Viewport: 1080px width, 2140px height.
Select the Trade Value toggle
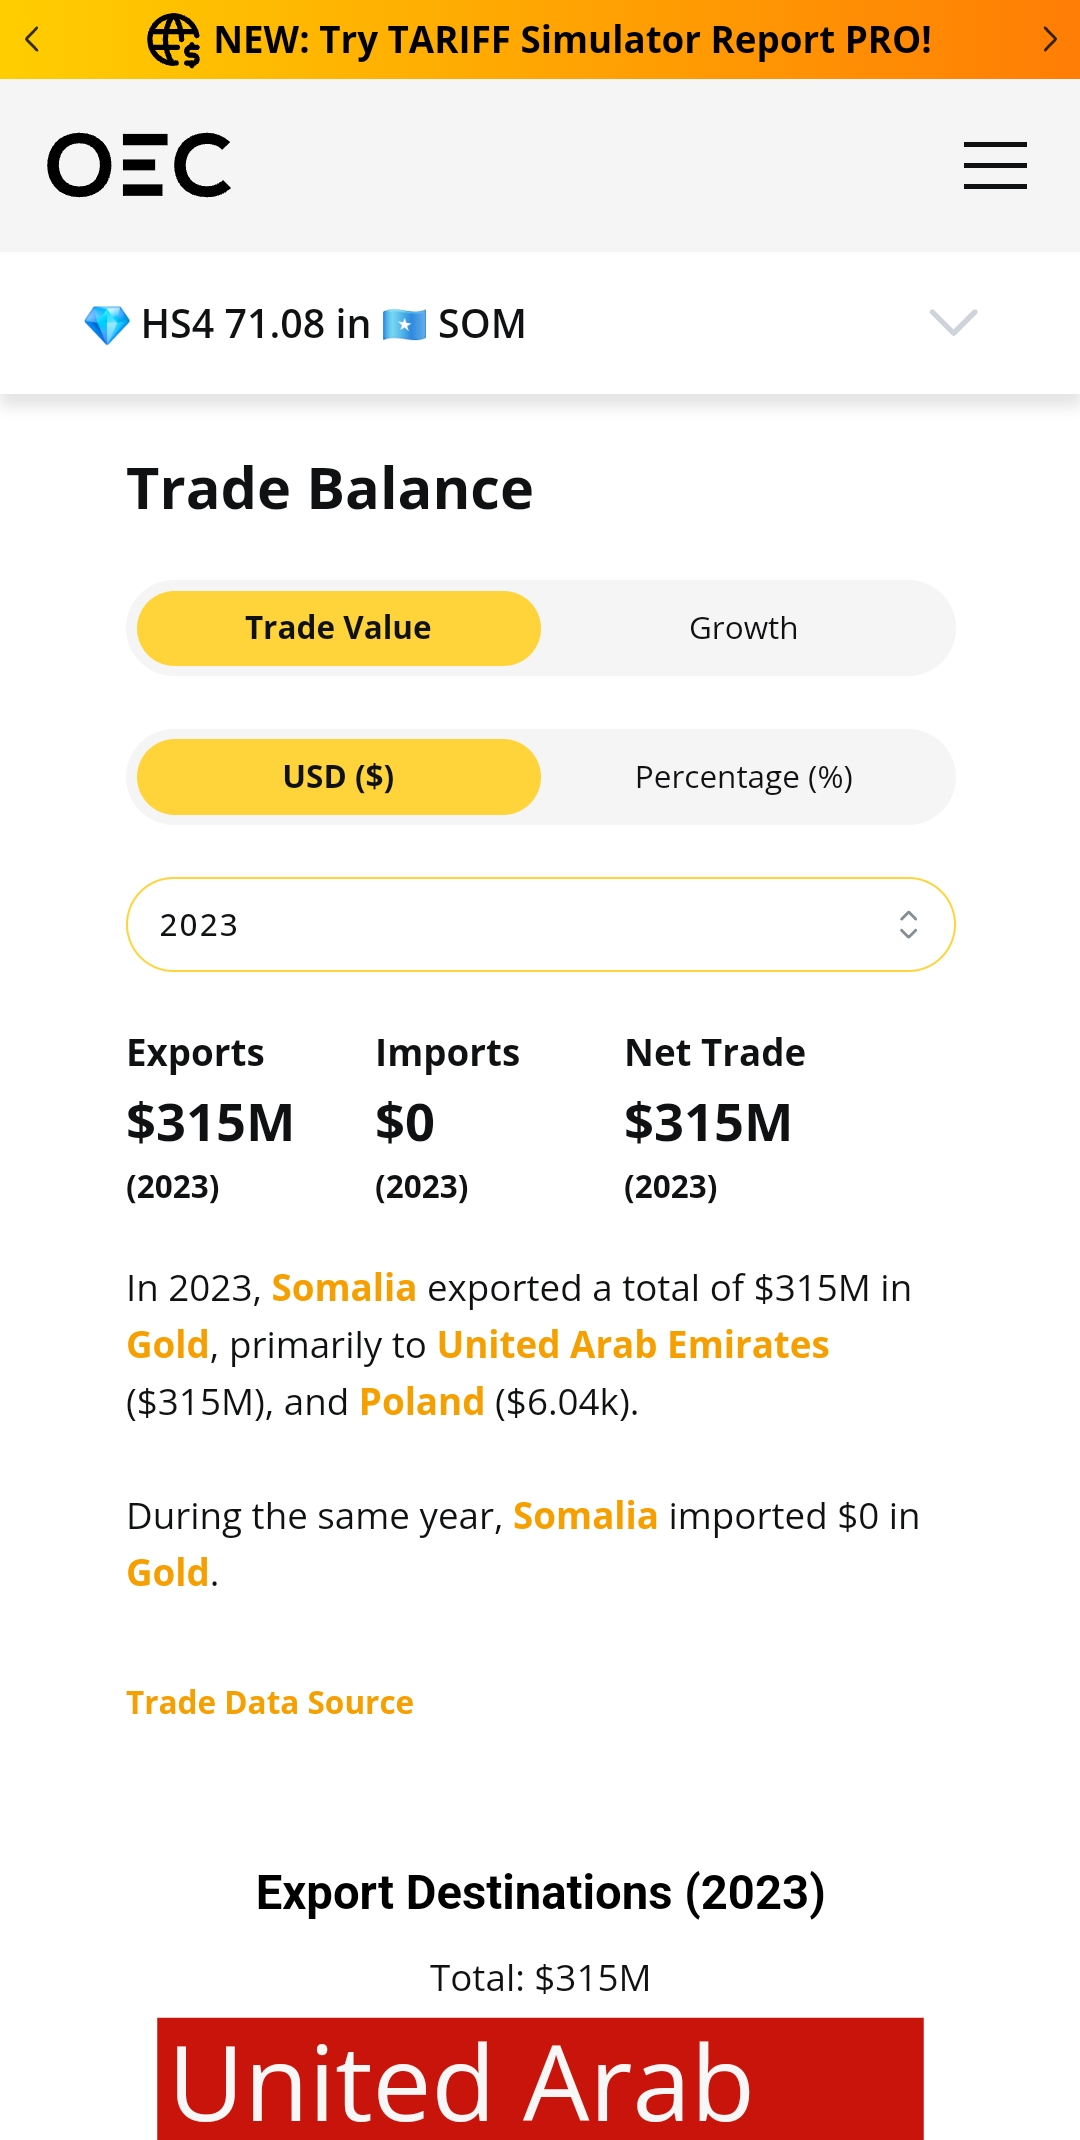(x=339, y=628)
